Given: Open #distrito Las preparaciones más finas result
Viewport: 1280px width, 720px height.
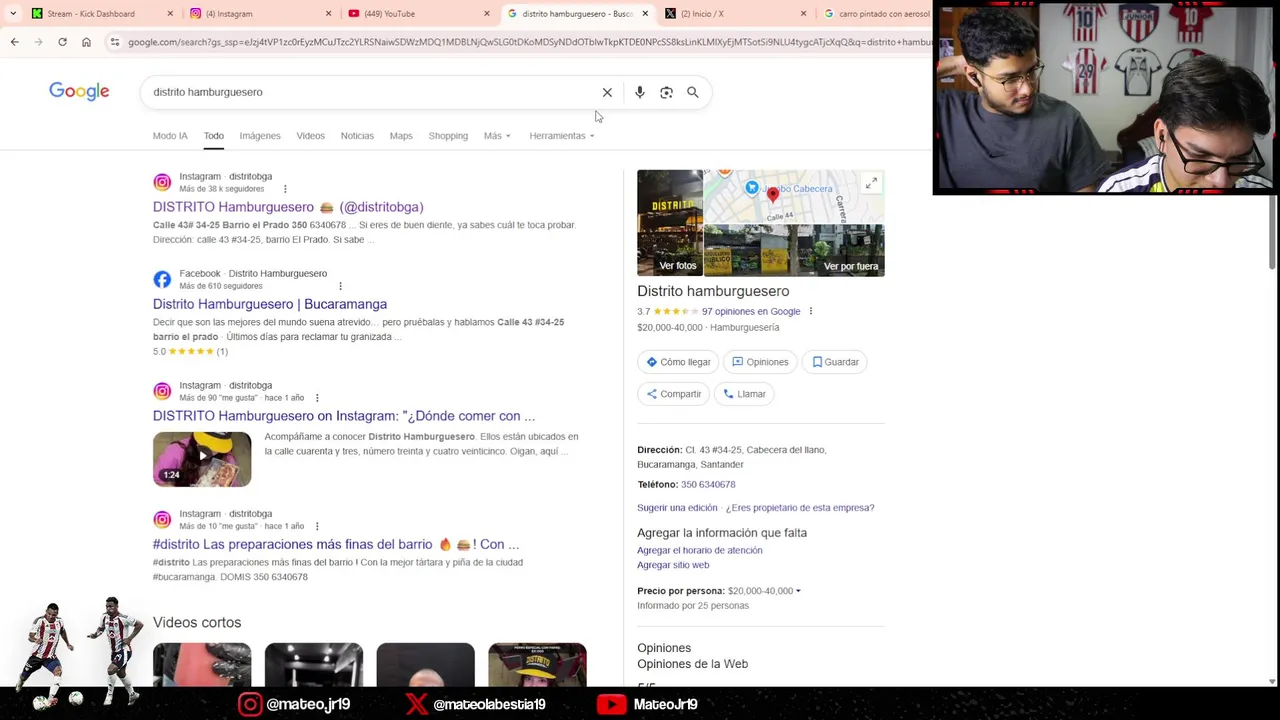Looking at the screenshot, I should [336, 544].
